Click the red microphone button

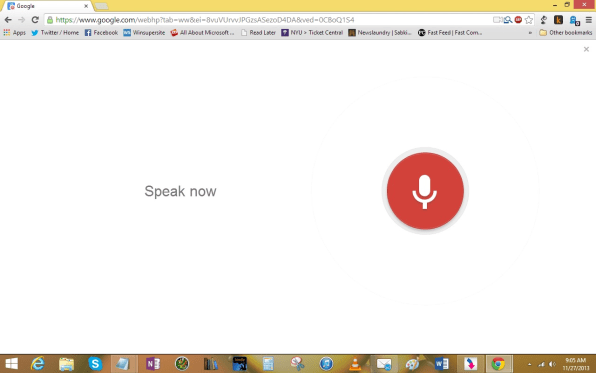425,191
